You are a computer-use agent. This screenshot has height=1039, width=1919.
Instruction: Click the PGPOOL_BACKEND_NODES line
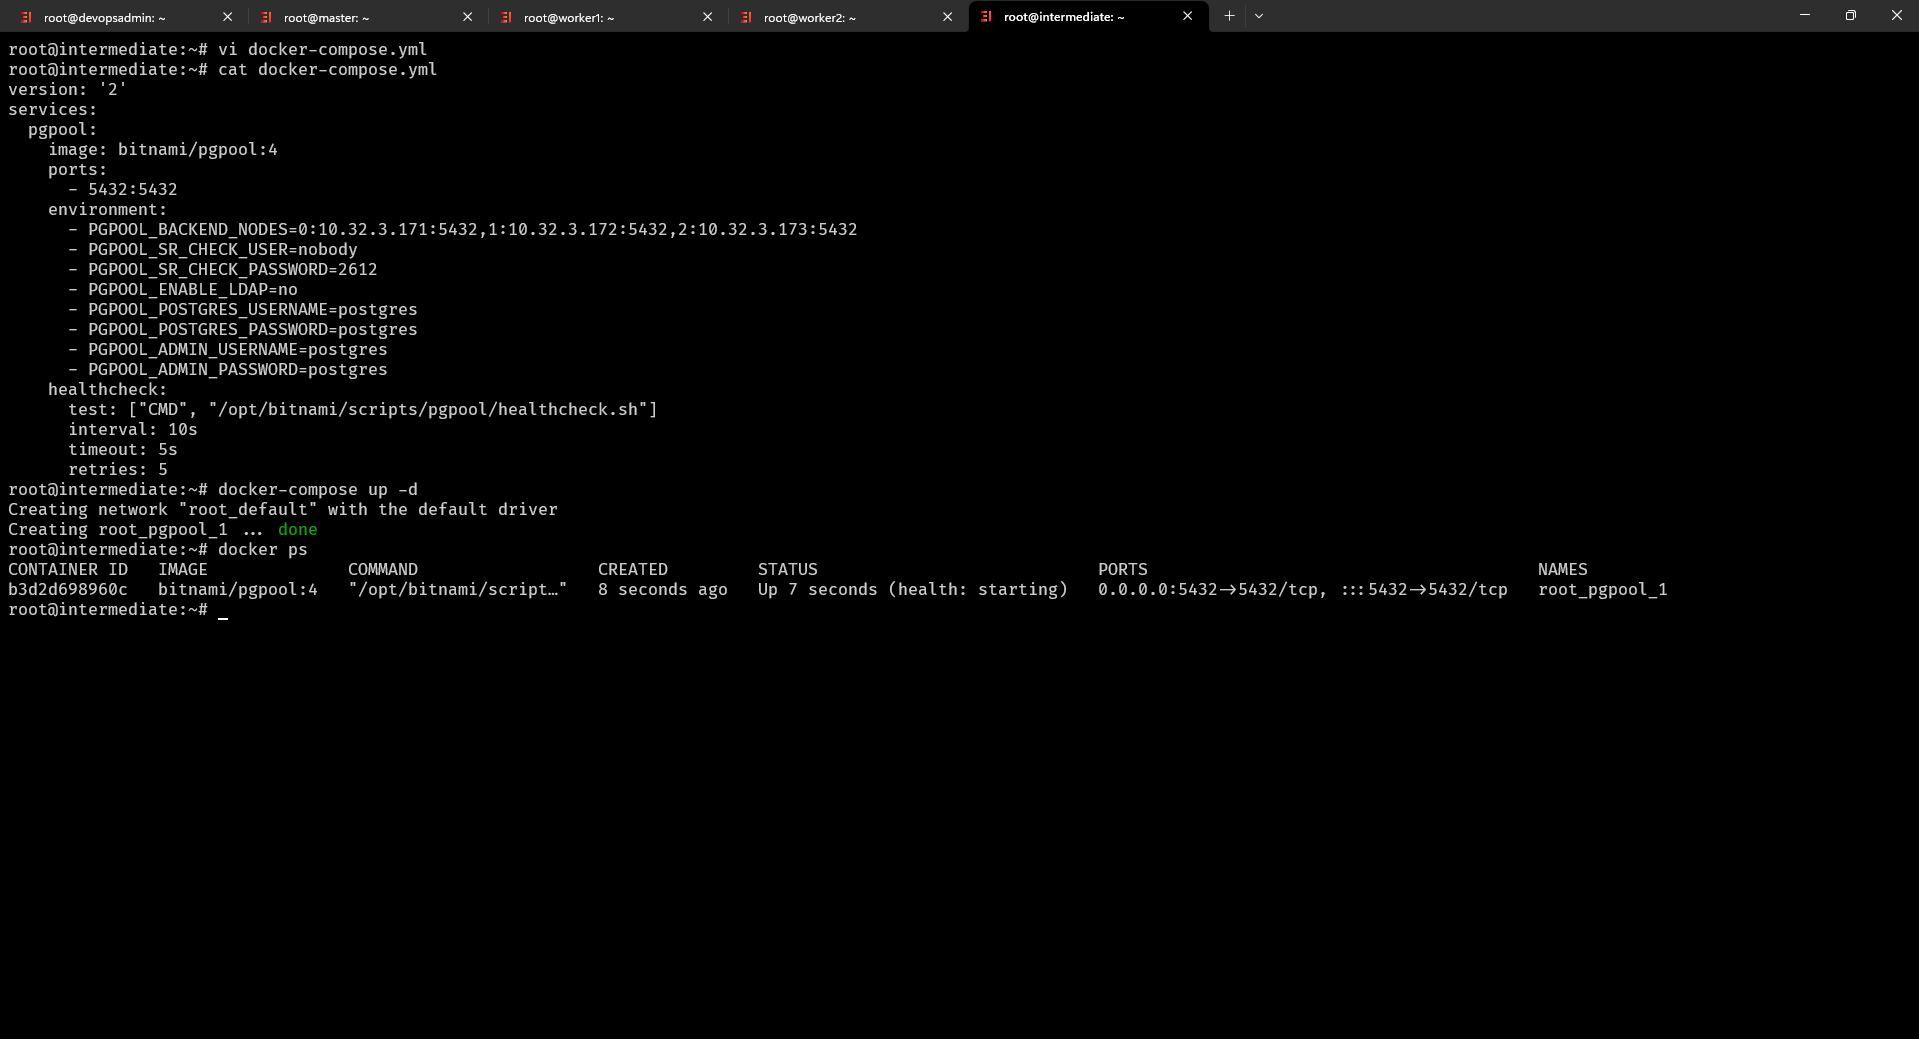(462, 230)
